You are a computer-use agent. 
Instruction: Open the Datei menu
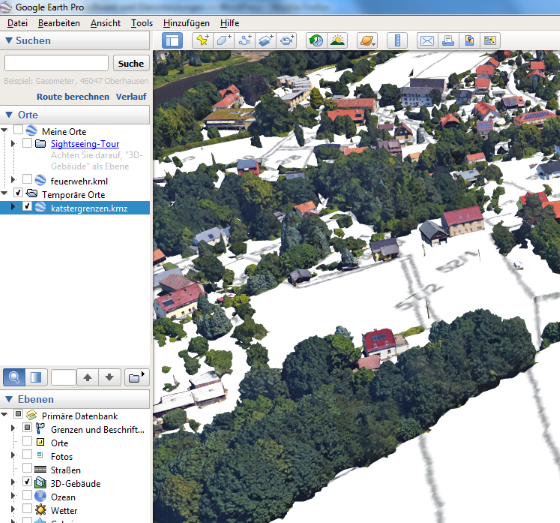tap(17, 23)
